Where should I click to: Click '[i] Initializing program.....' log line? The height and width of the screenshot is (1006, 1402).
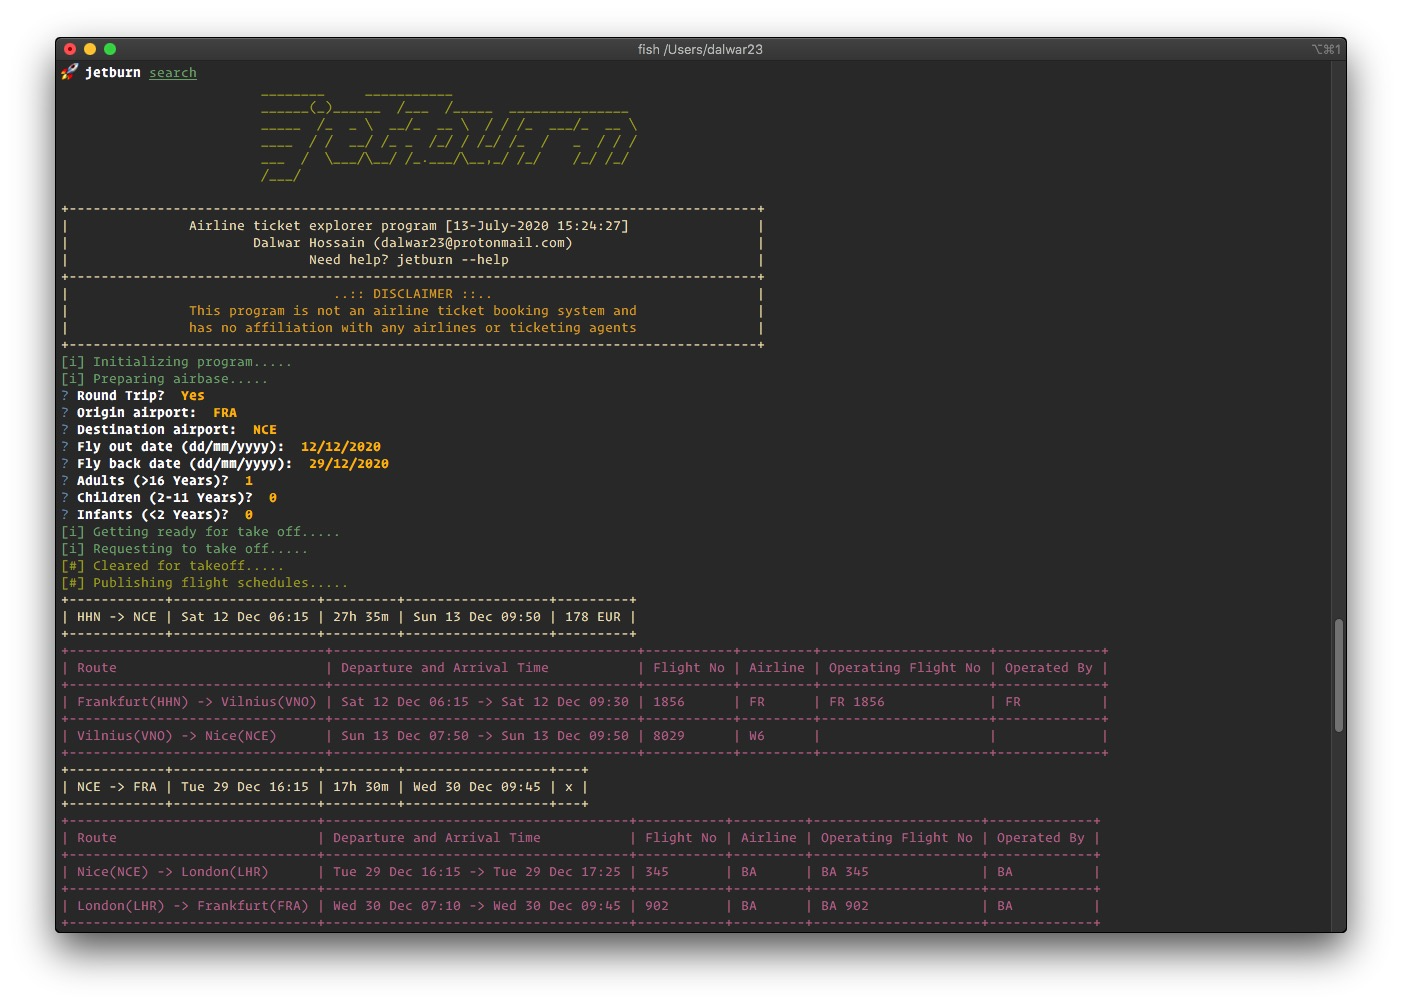click(177, 362)
